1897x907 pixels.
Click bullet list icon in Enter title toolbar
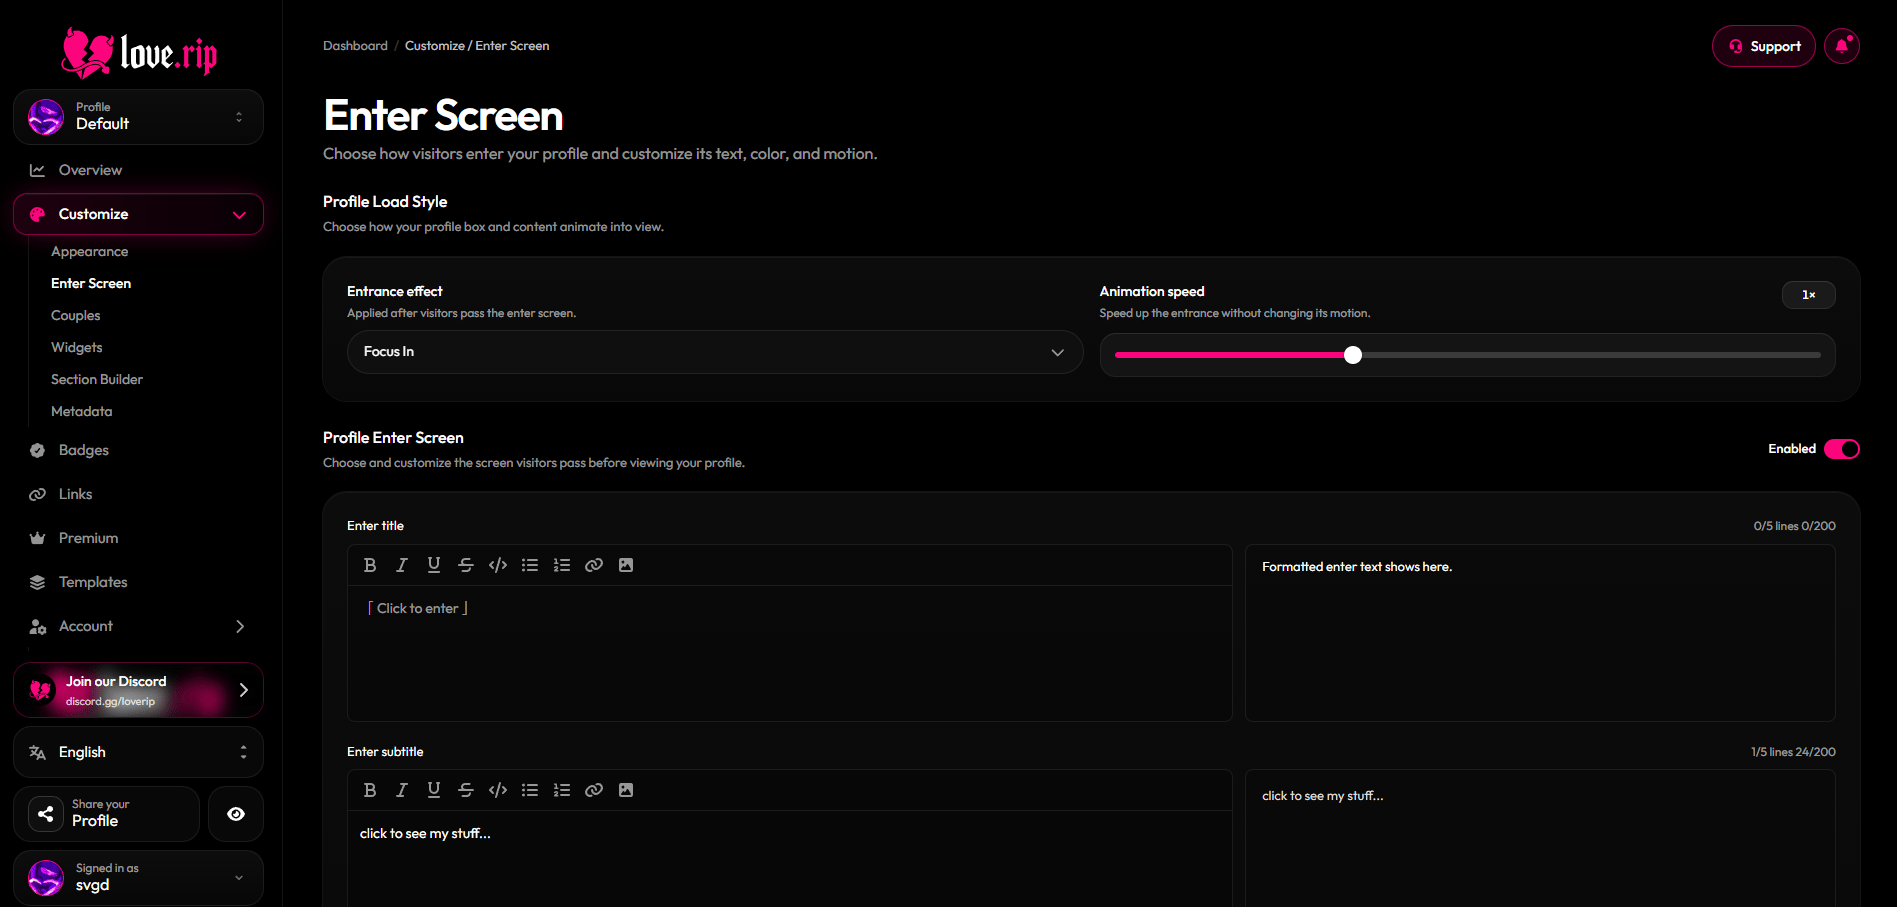tap(530, 565)
